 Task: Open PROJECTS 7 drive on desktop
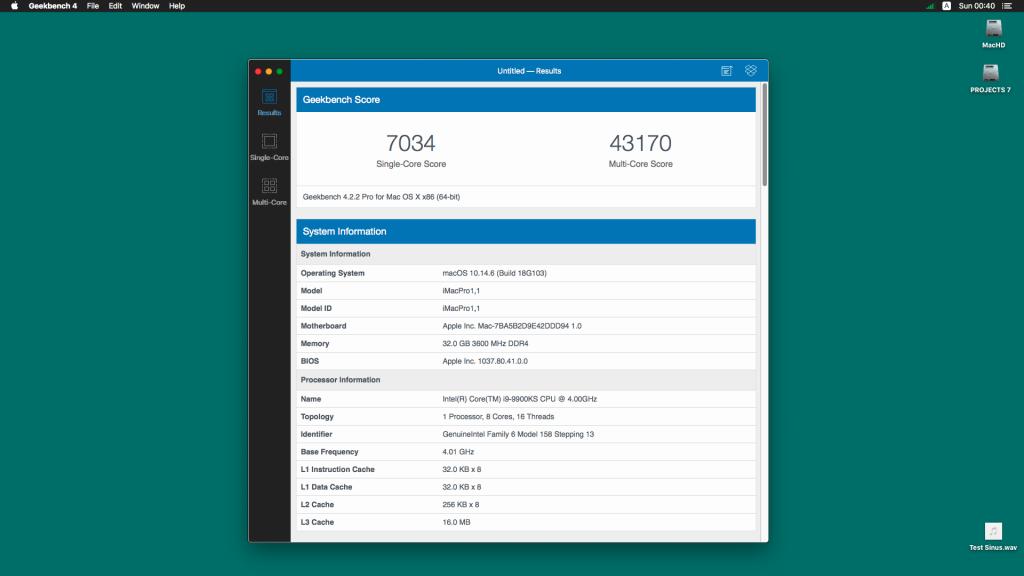pyautogui.click(x=990, y=78)
